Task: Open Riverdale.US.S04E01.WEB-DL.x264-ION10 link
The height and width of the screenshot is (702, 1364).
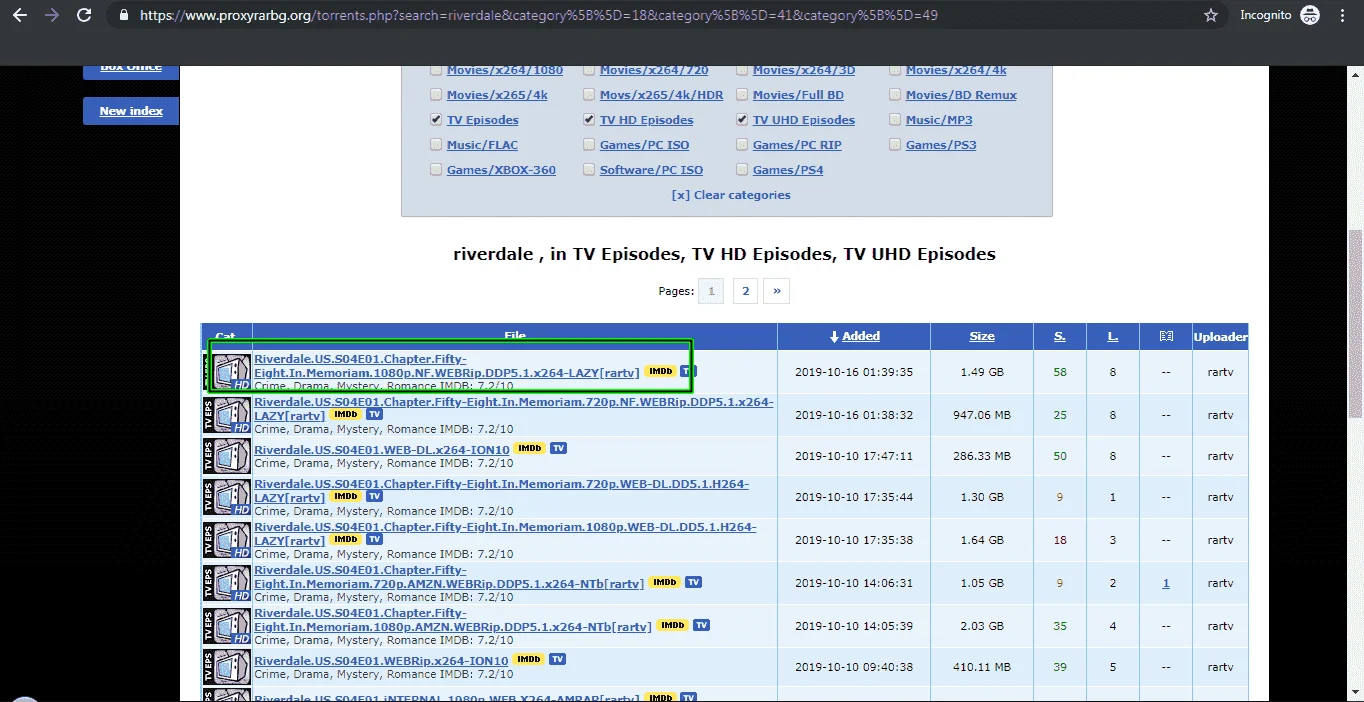Action: 382,448
